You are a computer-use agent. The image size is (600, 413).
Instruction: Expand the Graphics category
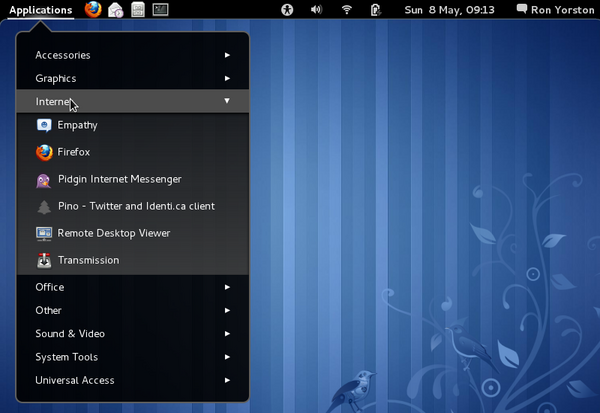(133, 78)
